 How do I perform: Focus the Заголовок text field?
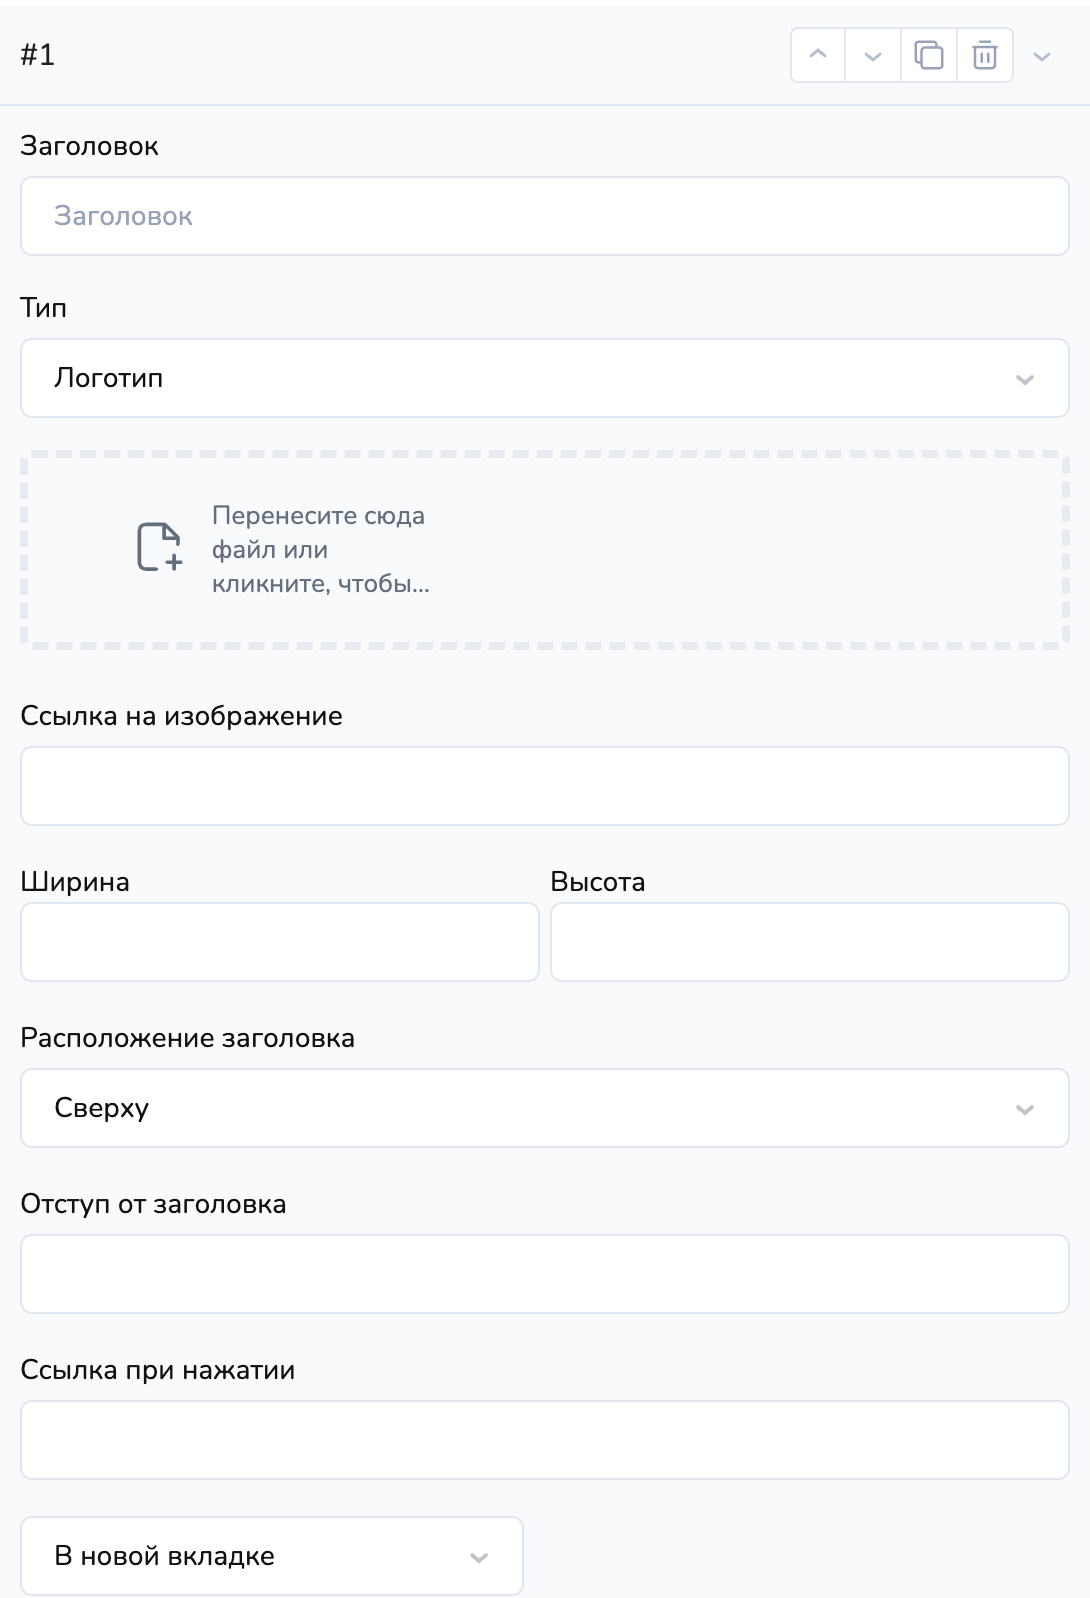pos(545,216)
